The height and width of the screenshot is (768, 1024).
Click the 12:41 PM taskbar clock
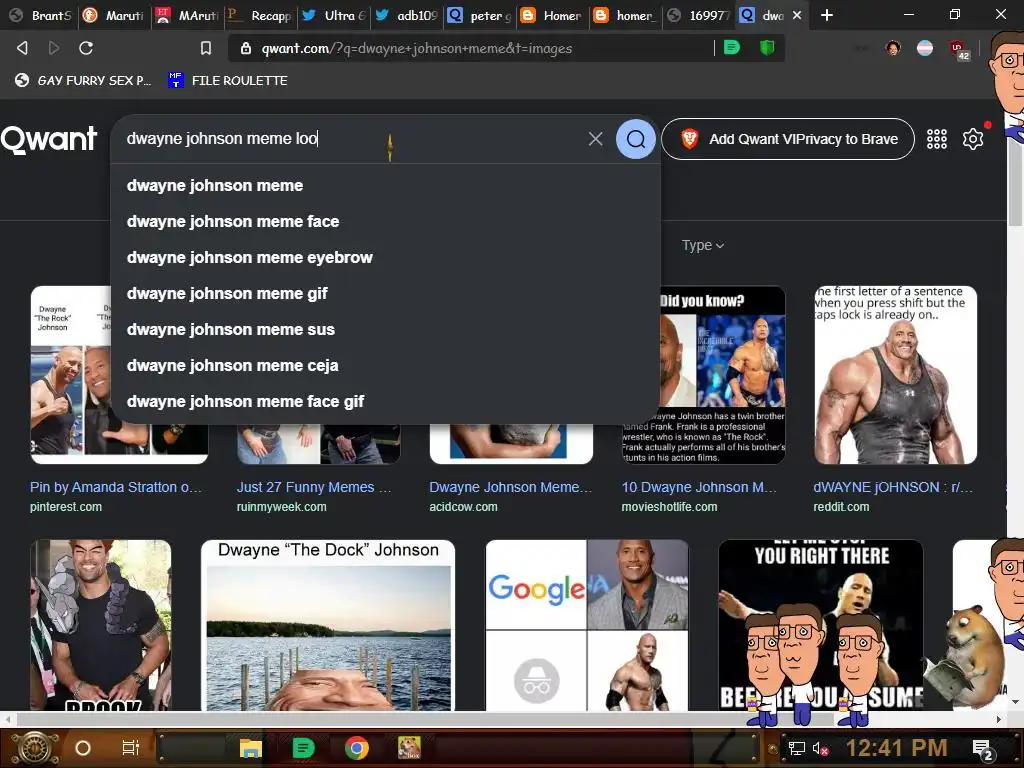(x=896, y=748)
